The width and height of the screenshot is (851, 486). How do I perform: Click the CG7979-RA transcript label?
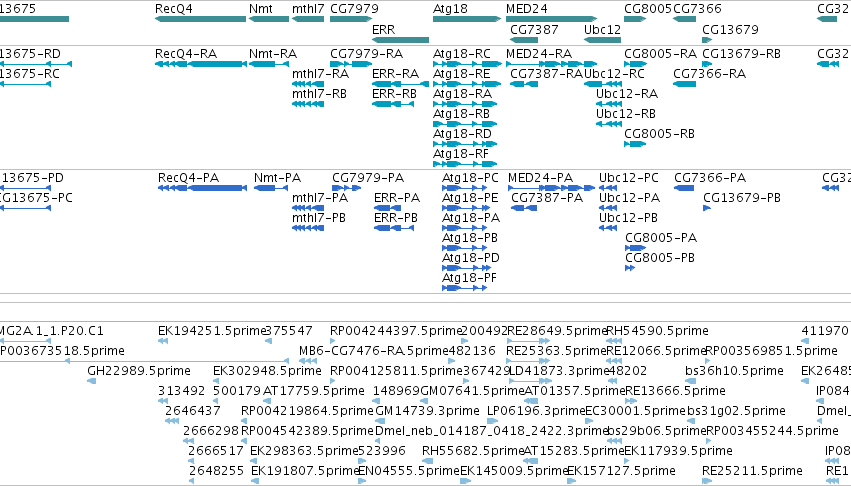(x=366, y=54)
